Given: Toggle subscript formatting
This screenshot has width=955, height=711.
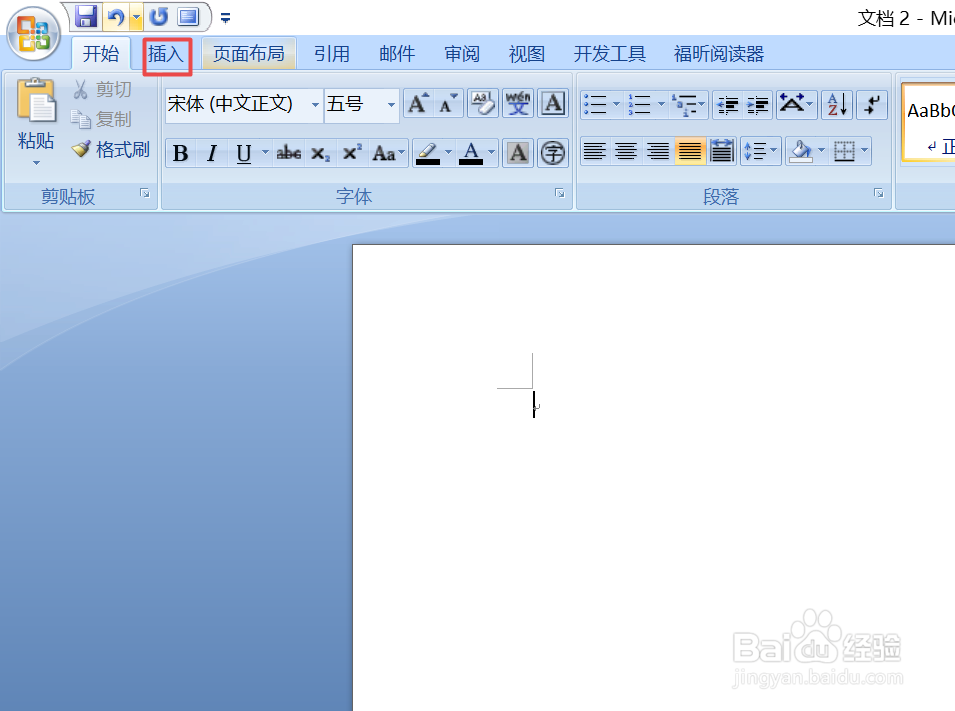Looking at the screenshot, I should (x=320, y=153).
